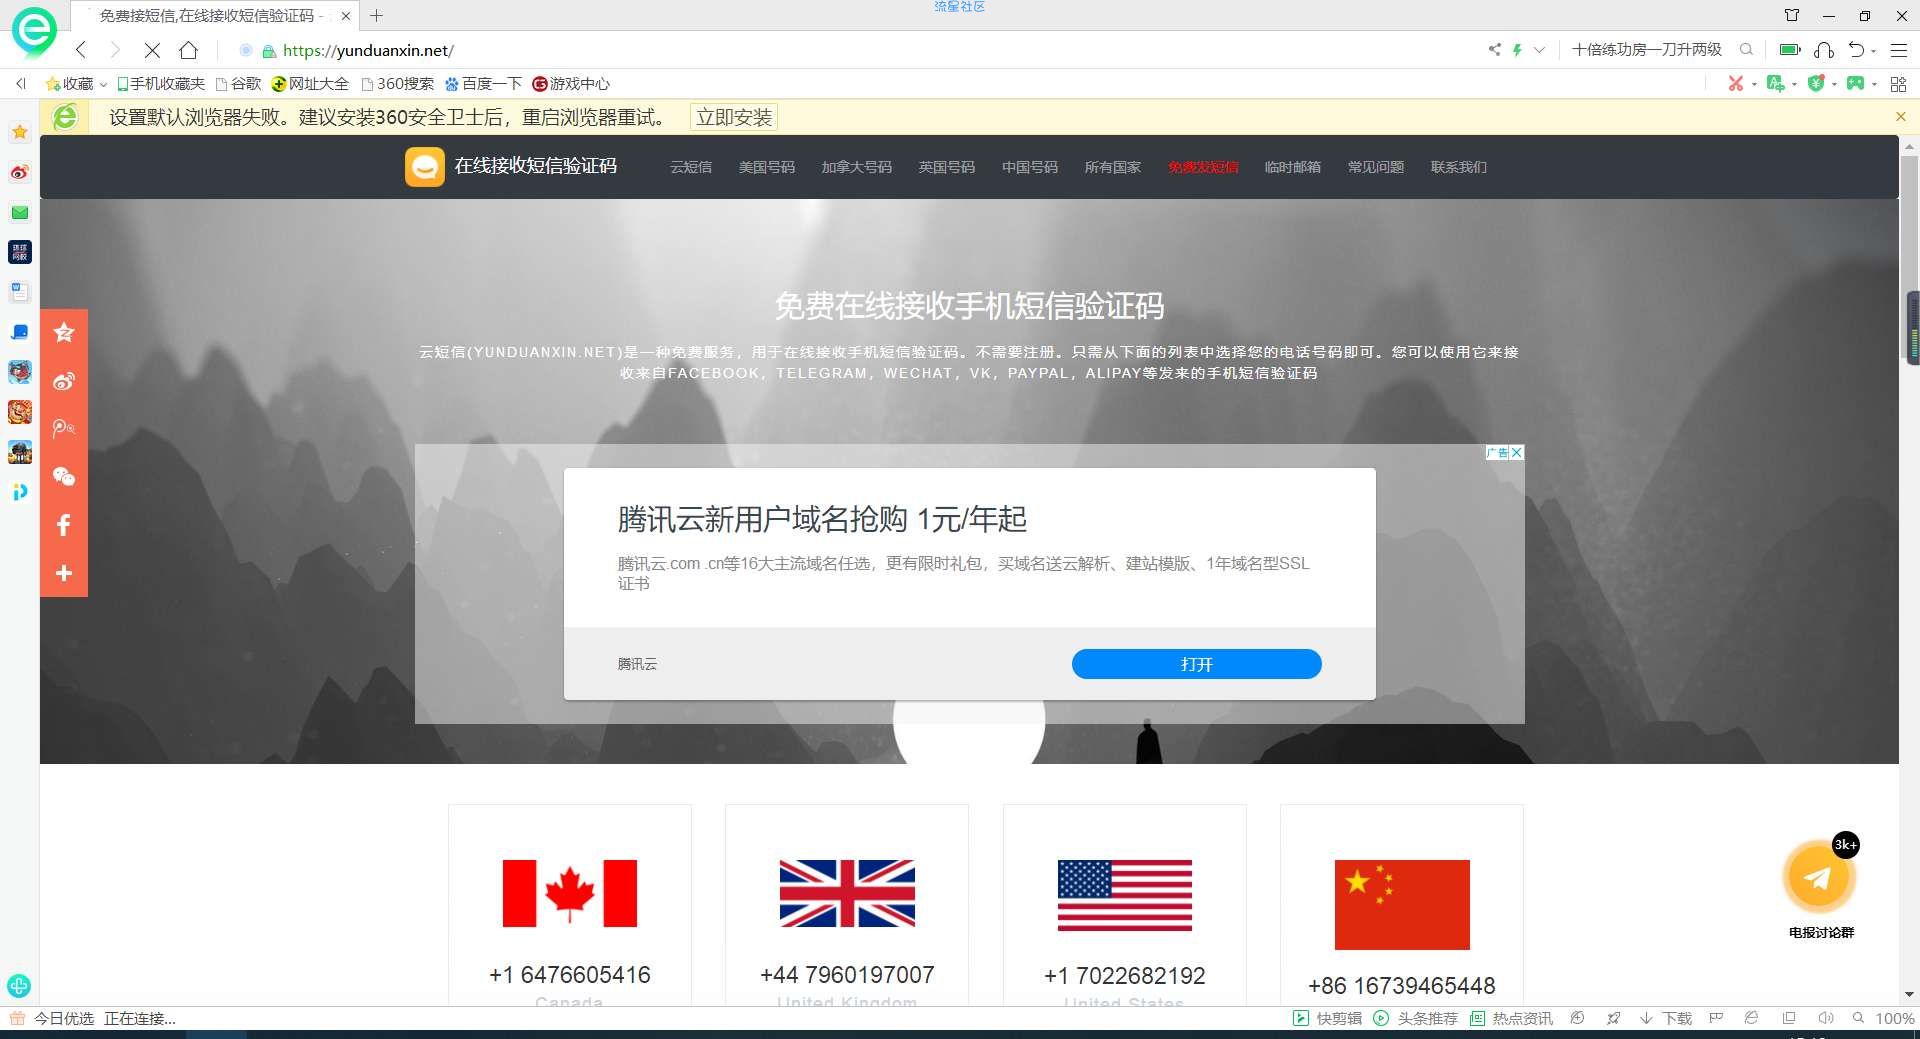Click the share icon in address bar
1920x1039 pixels.
click(1494, 50)
